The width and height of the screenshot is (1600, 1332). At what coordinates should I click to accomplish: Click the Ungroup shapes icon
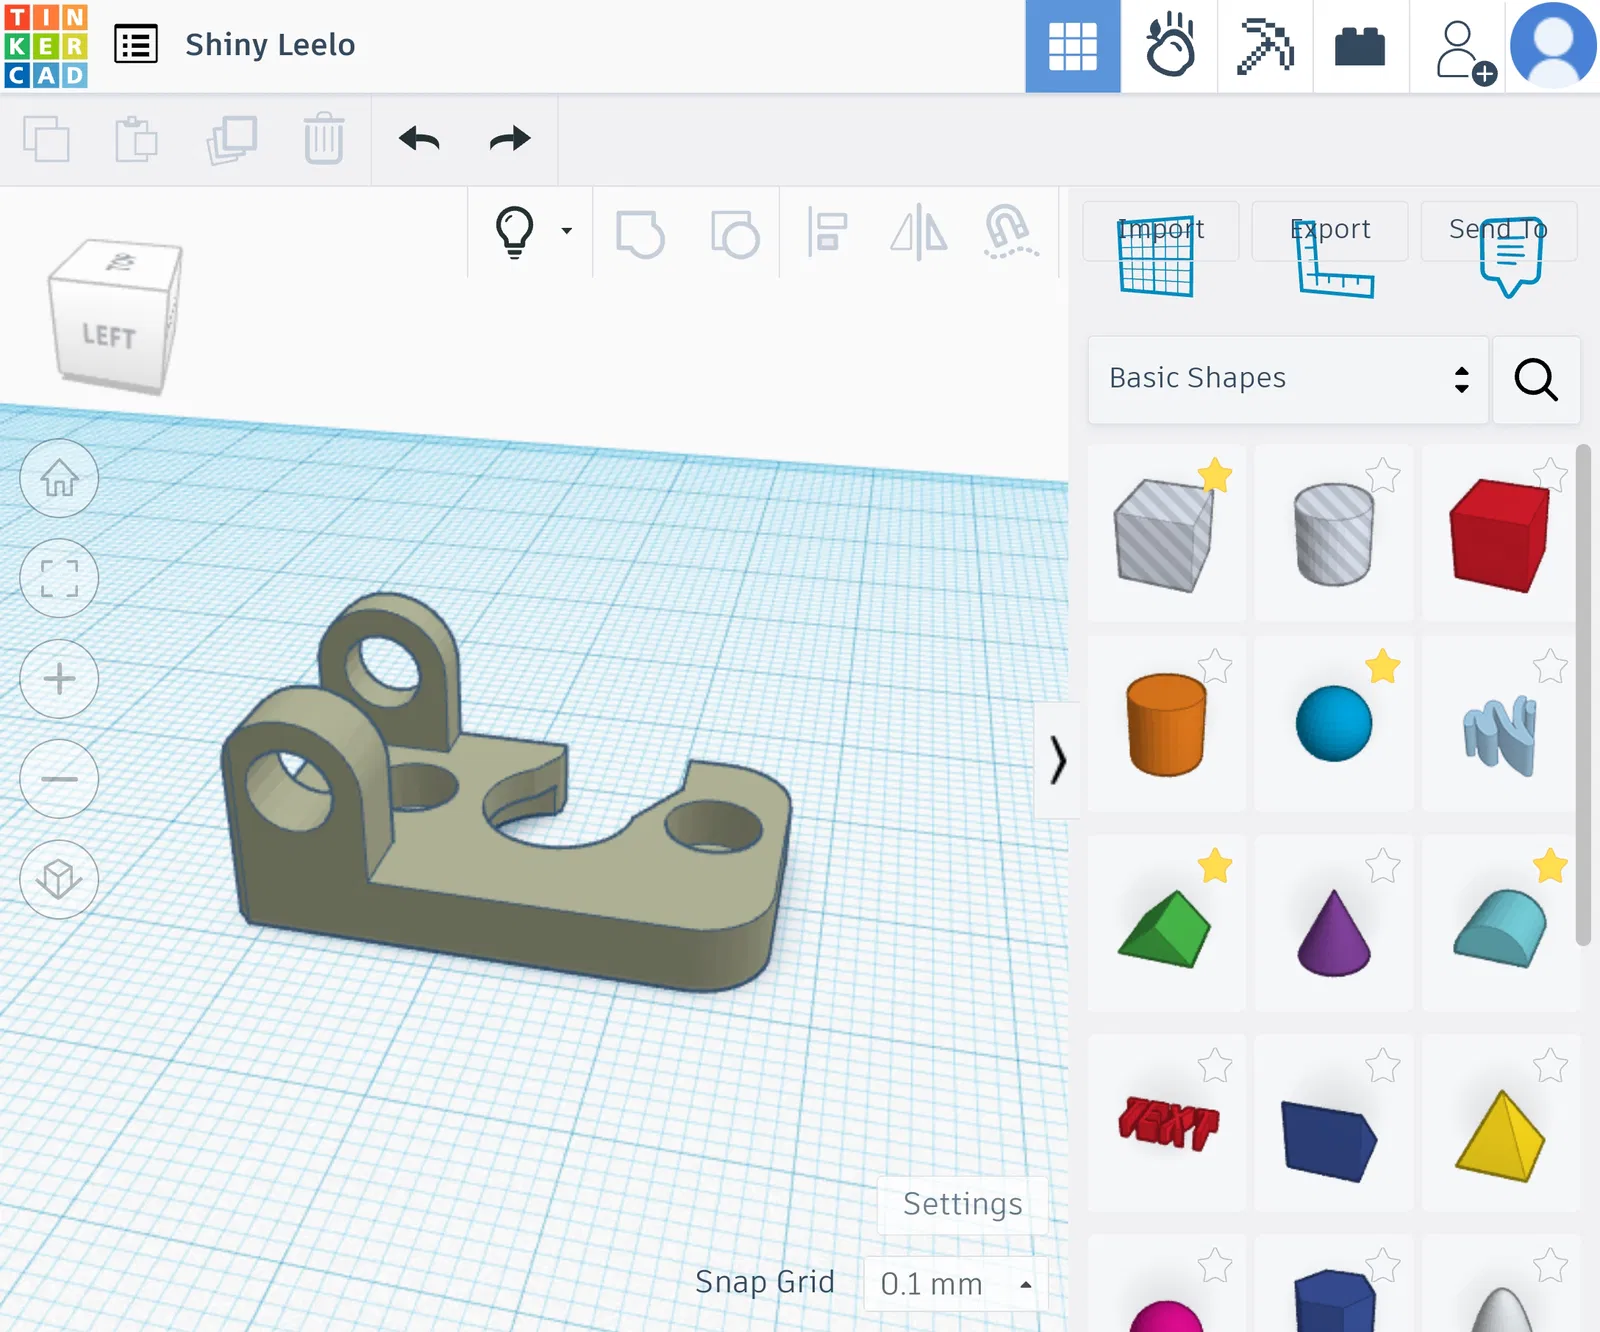(x=735, y=234)
